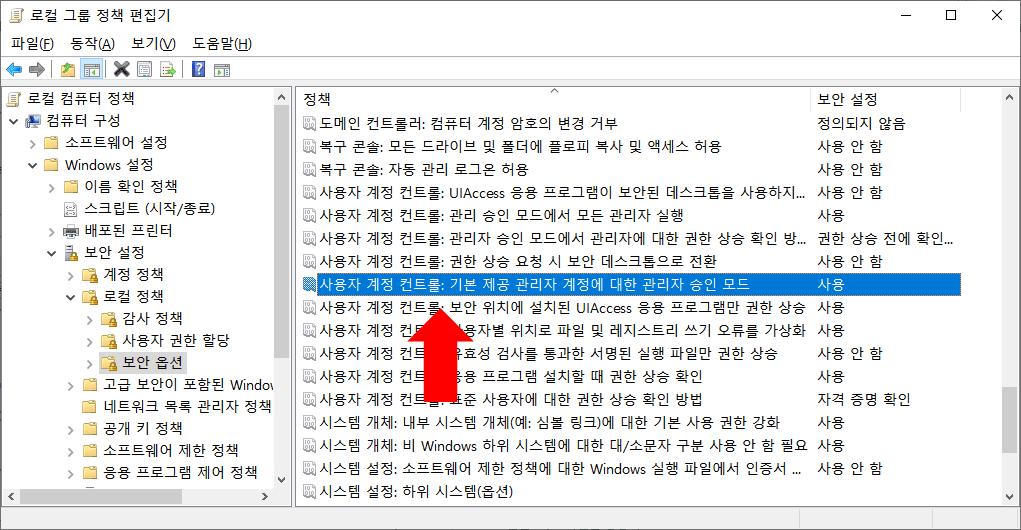Image resolution: width=1021 pixels, height=530 pixels.
Task: Click the tree pane horizontal scrollbar thumb
Action: [101, 496]
